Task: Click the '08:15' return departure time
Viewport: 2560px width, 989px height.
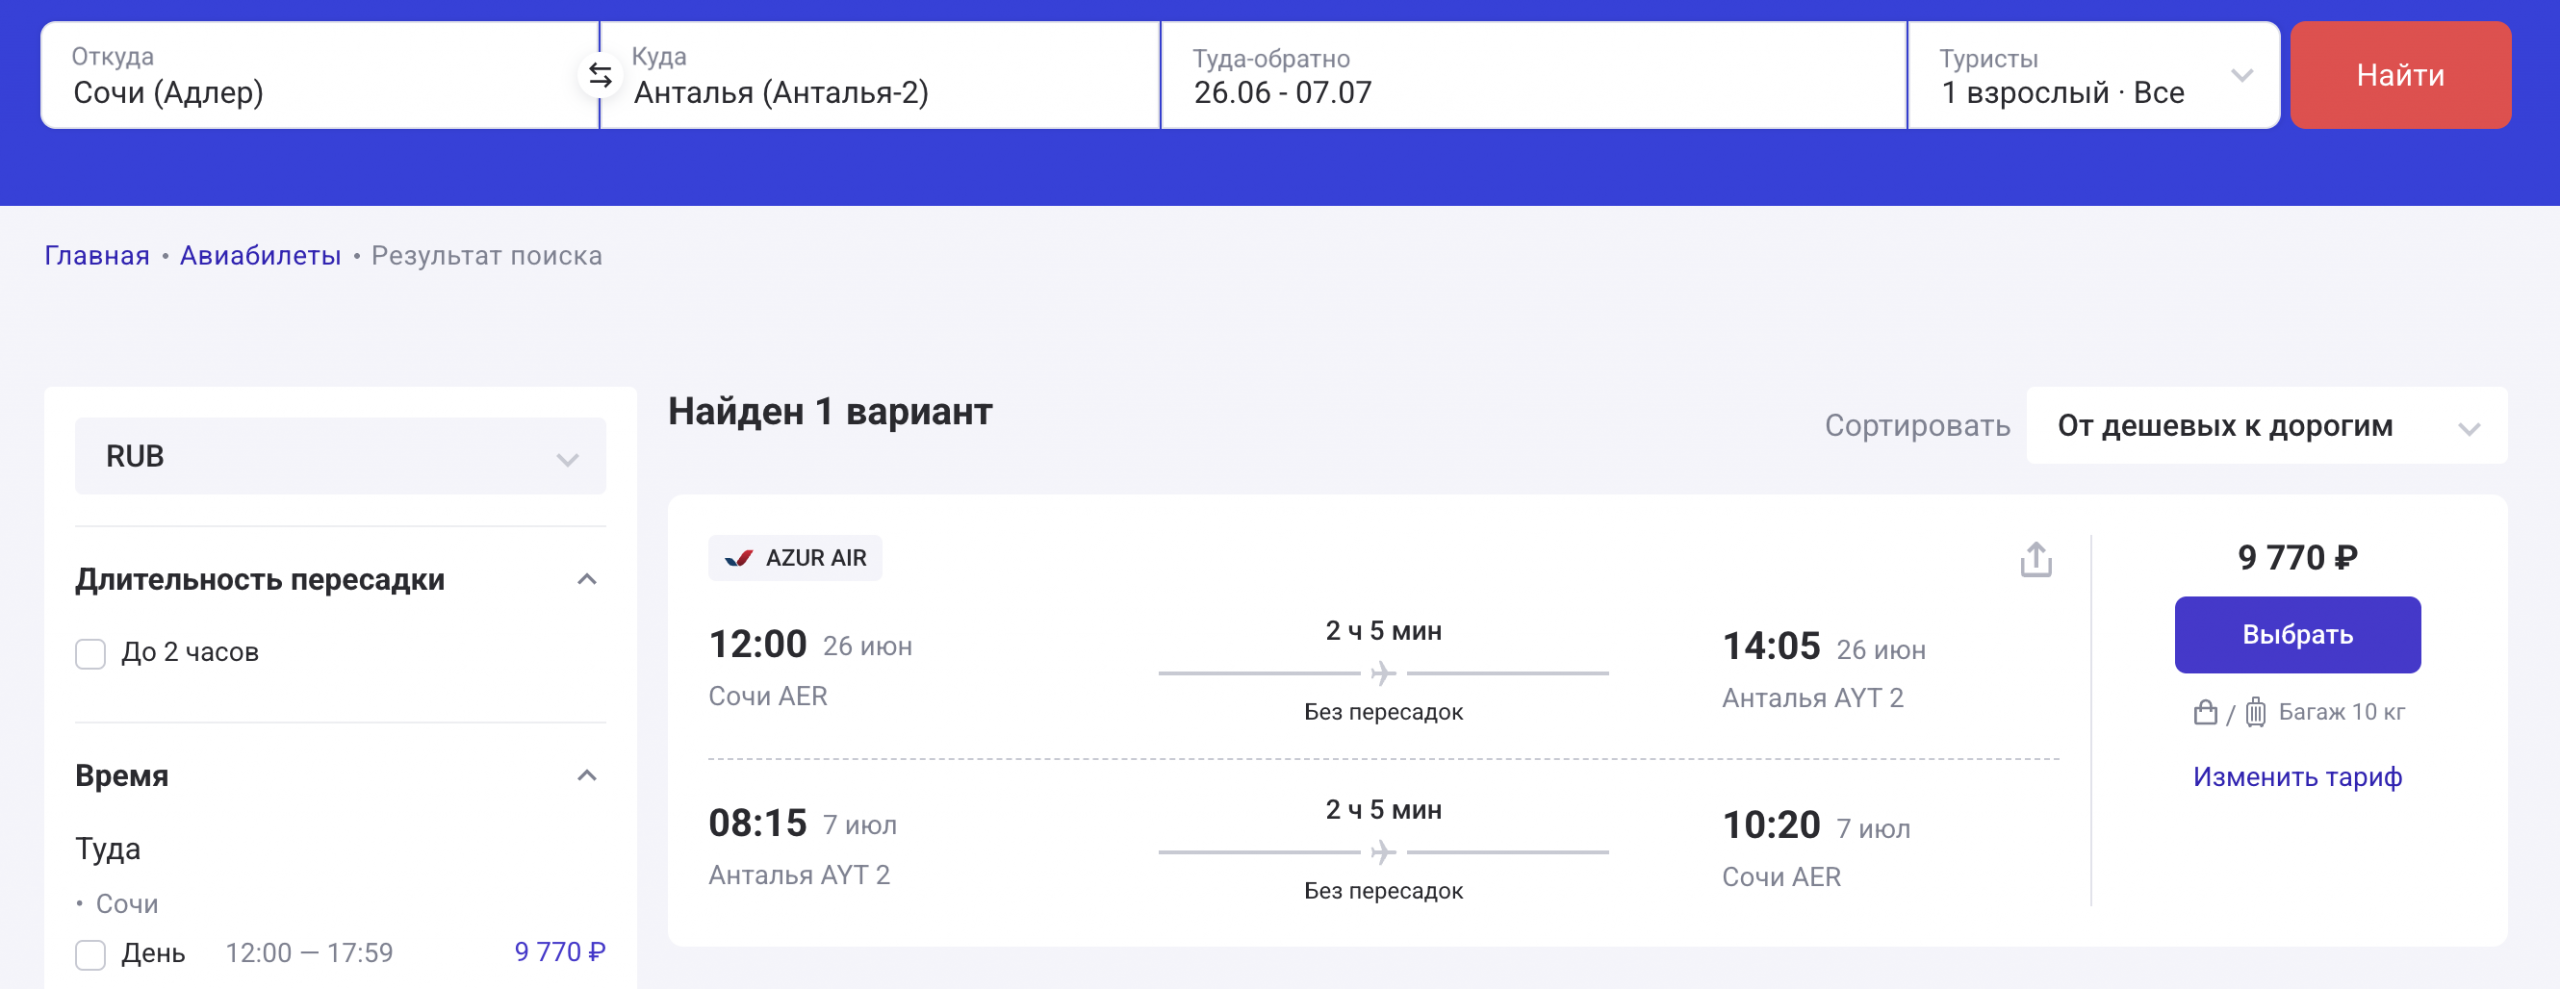Action: click(x=757, y=823)
